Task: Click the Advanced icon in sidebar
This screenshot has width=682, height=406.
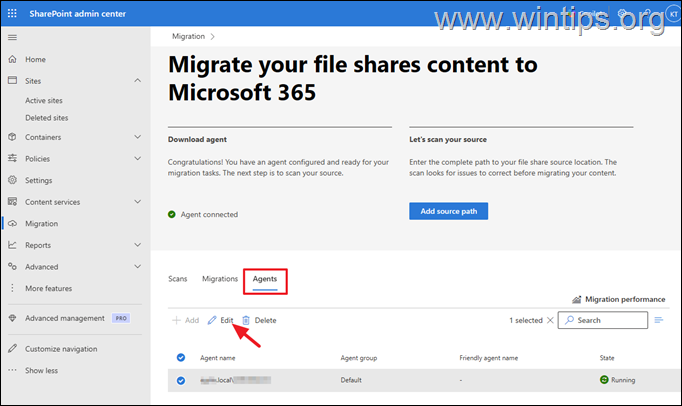Action: pos(13,266)
